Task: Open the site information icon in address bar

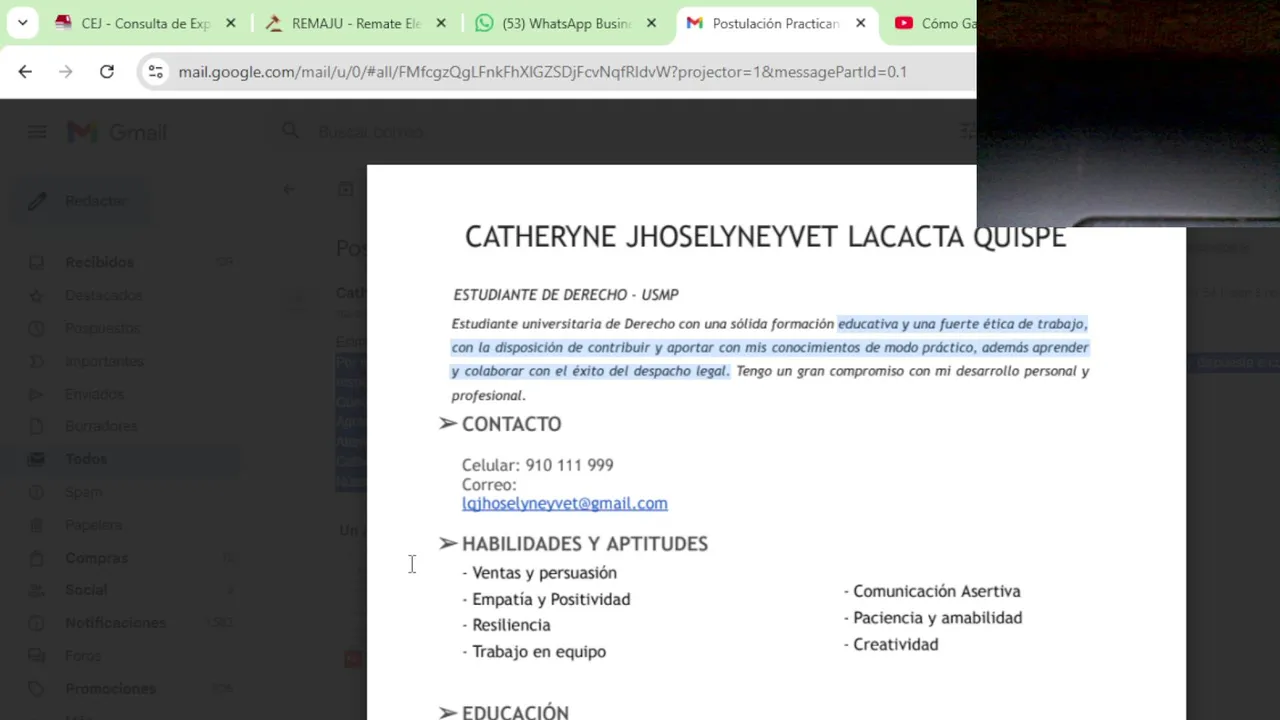Action: [155, 71]
